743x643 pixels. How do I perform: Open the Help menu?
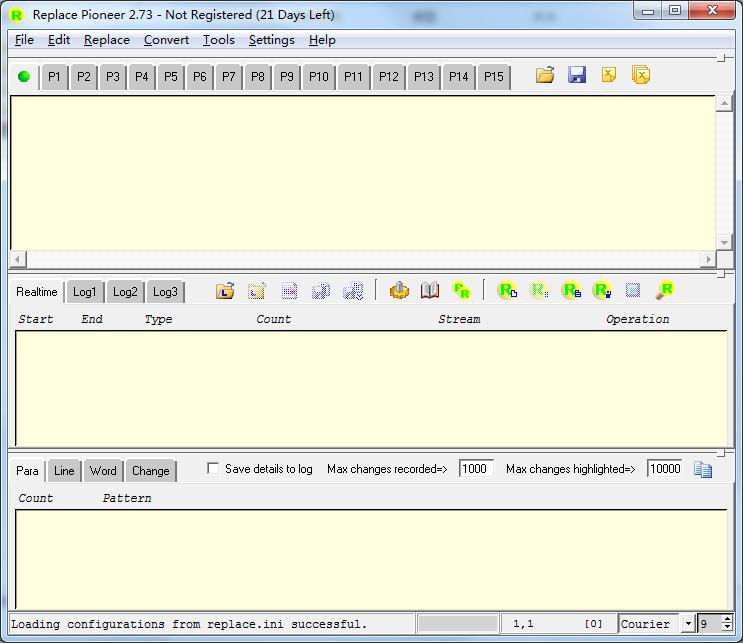tap(322, 40)
